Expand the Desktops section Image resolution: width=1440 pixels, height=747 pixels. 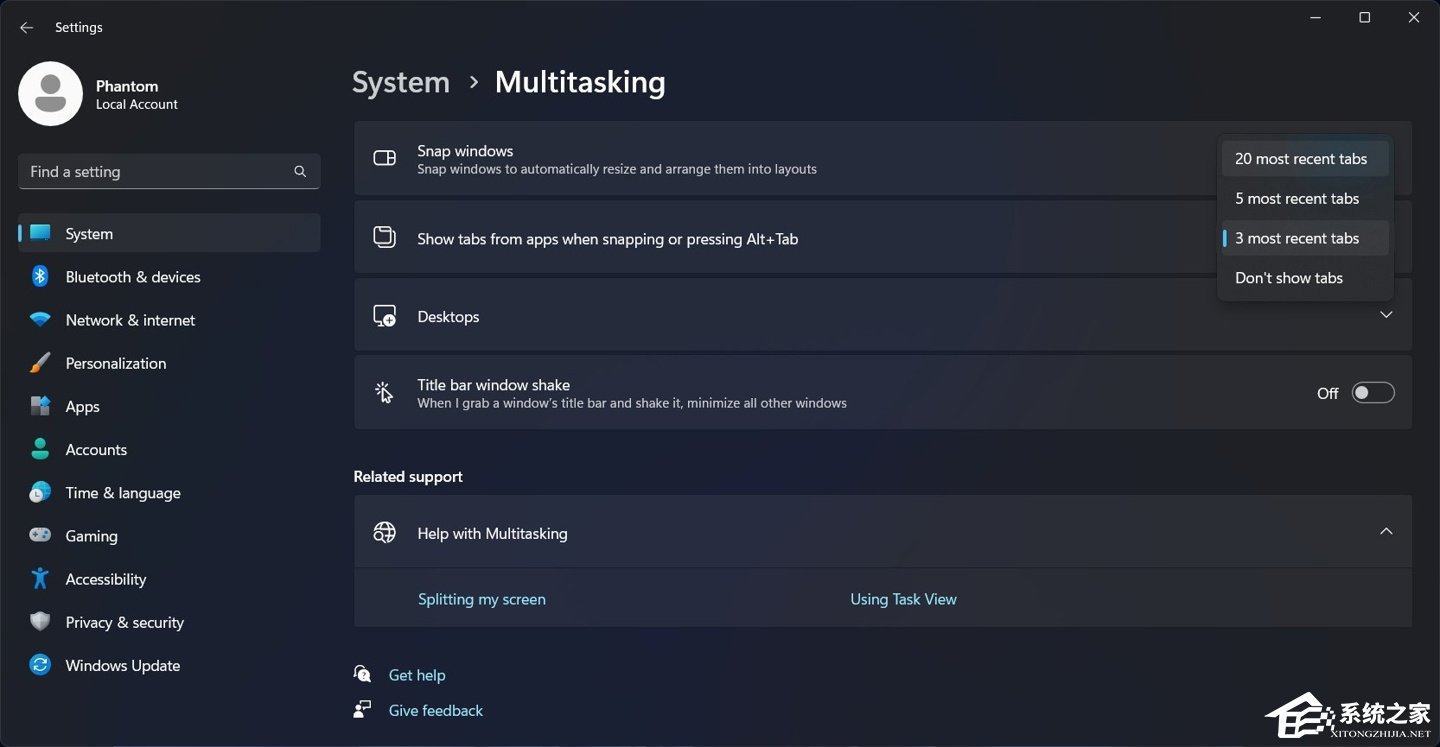click(x=1386, y=316)
